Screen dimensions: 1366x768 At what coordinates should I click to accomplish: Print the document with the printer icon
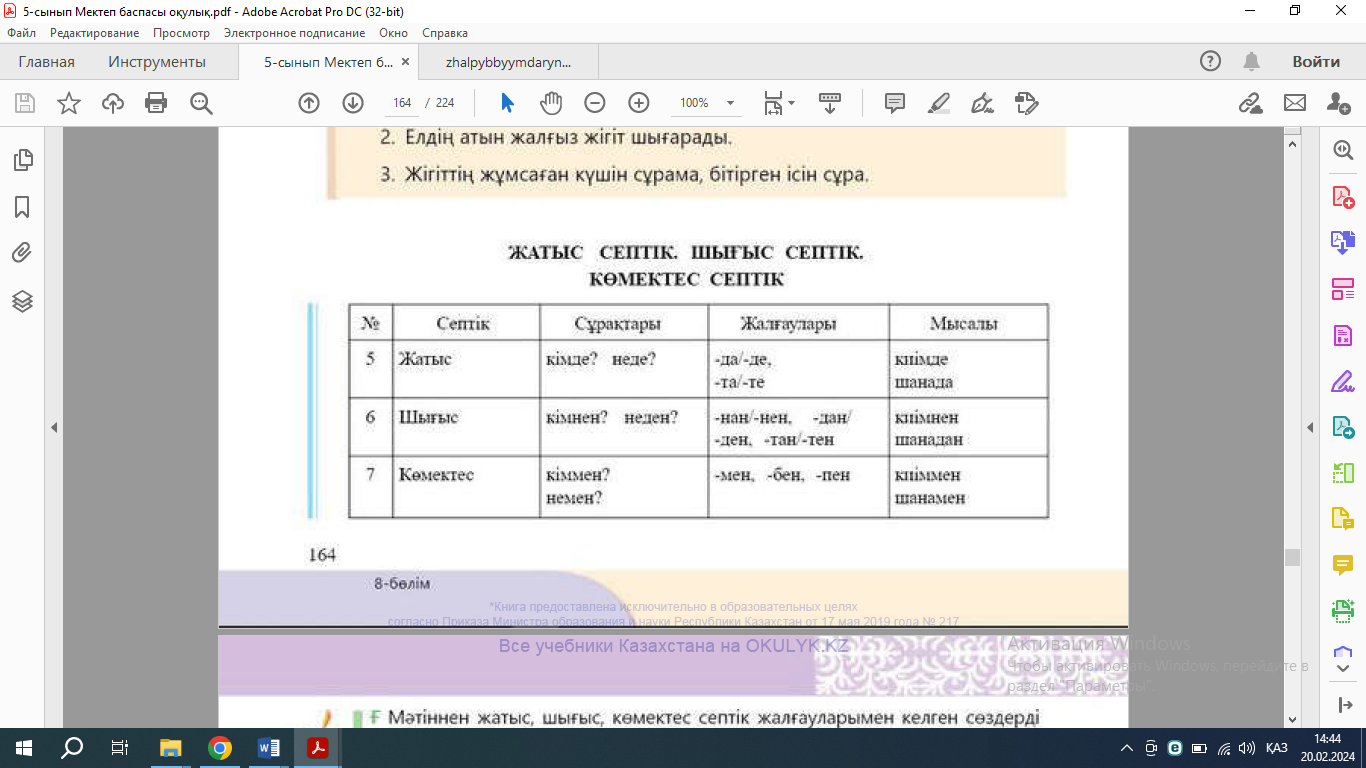click(156, 103)
